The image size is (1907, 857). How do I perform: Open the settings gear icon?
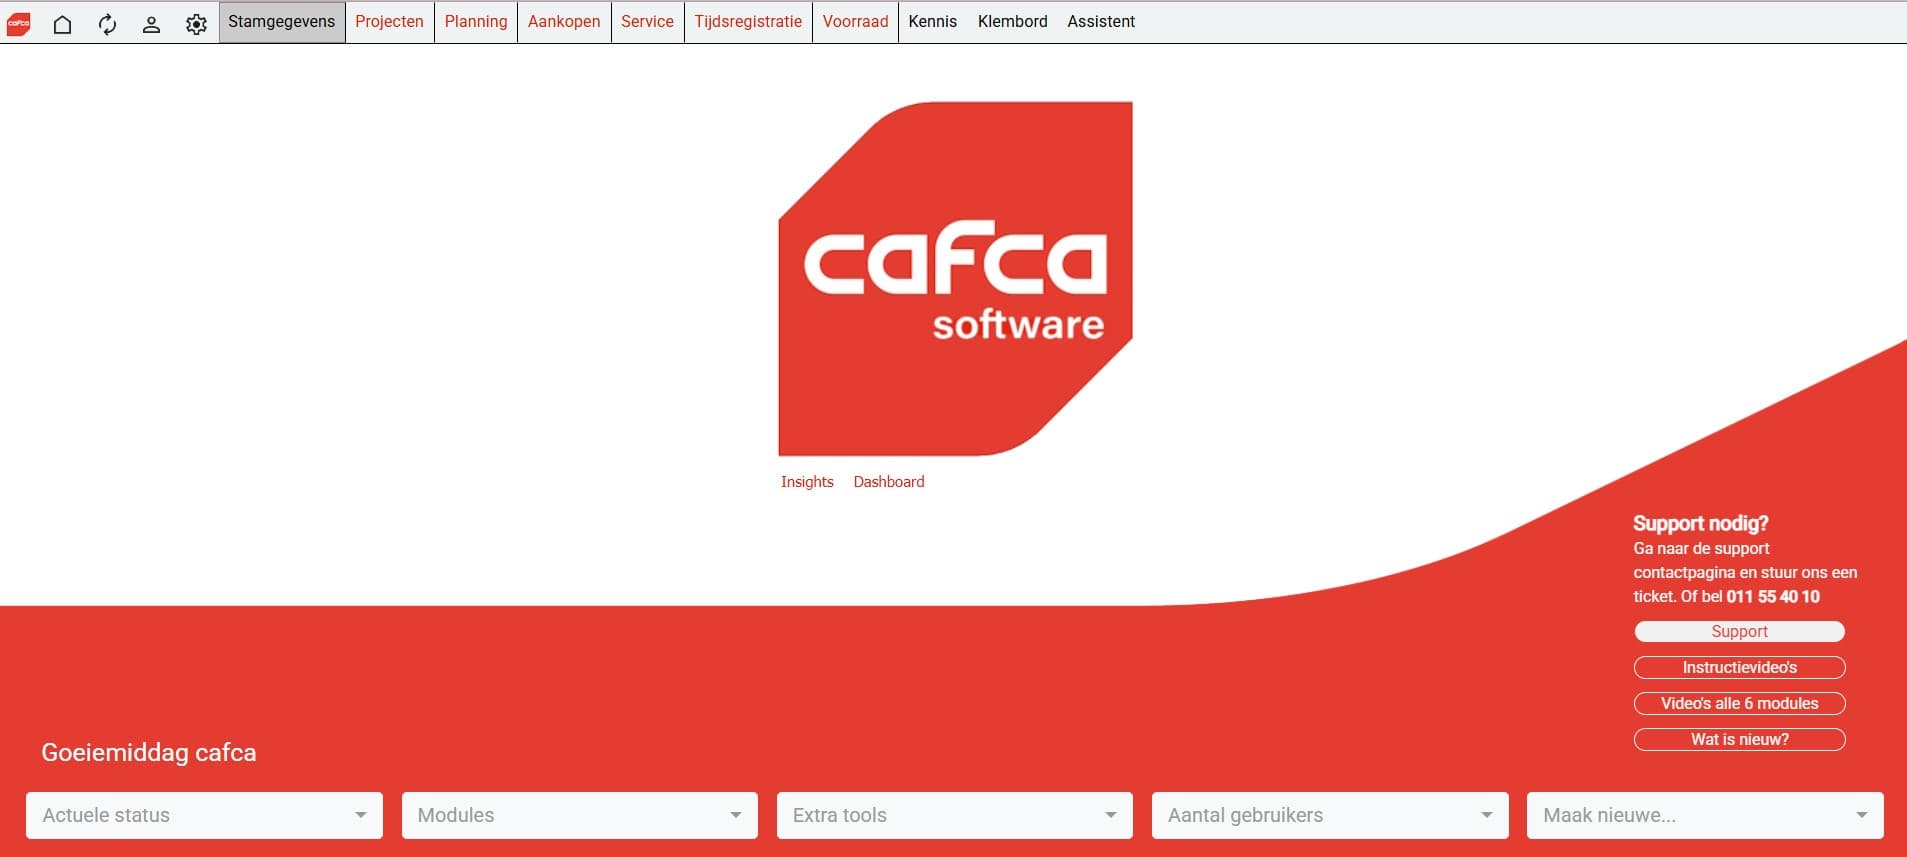[196, 24]
